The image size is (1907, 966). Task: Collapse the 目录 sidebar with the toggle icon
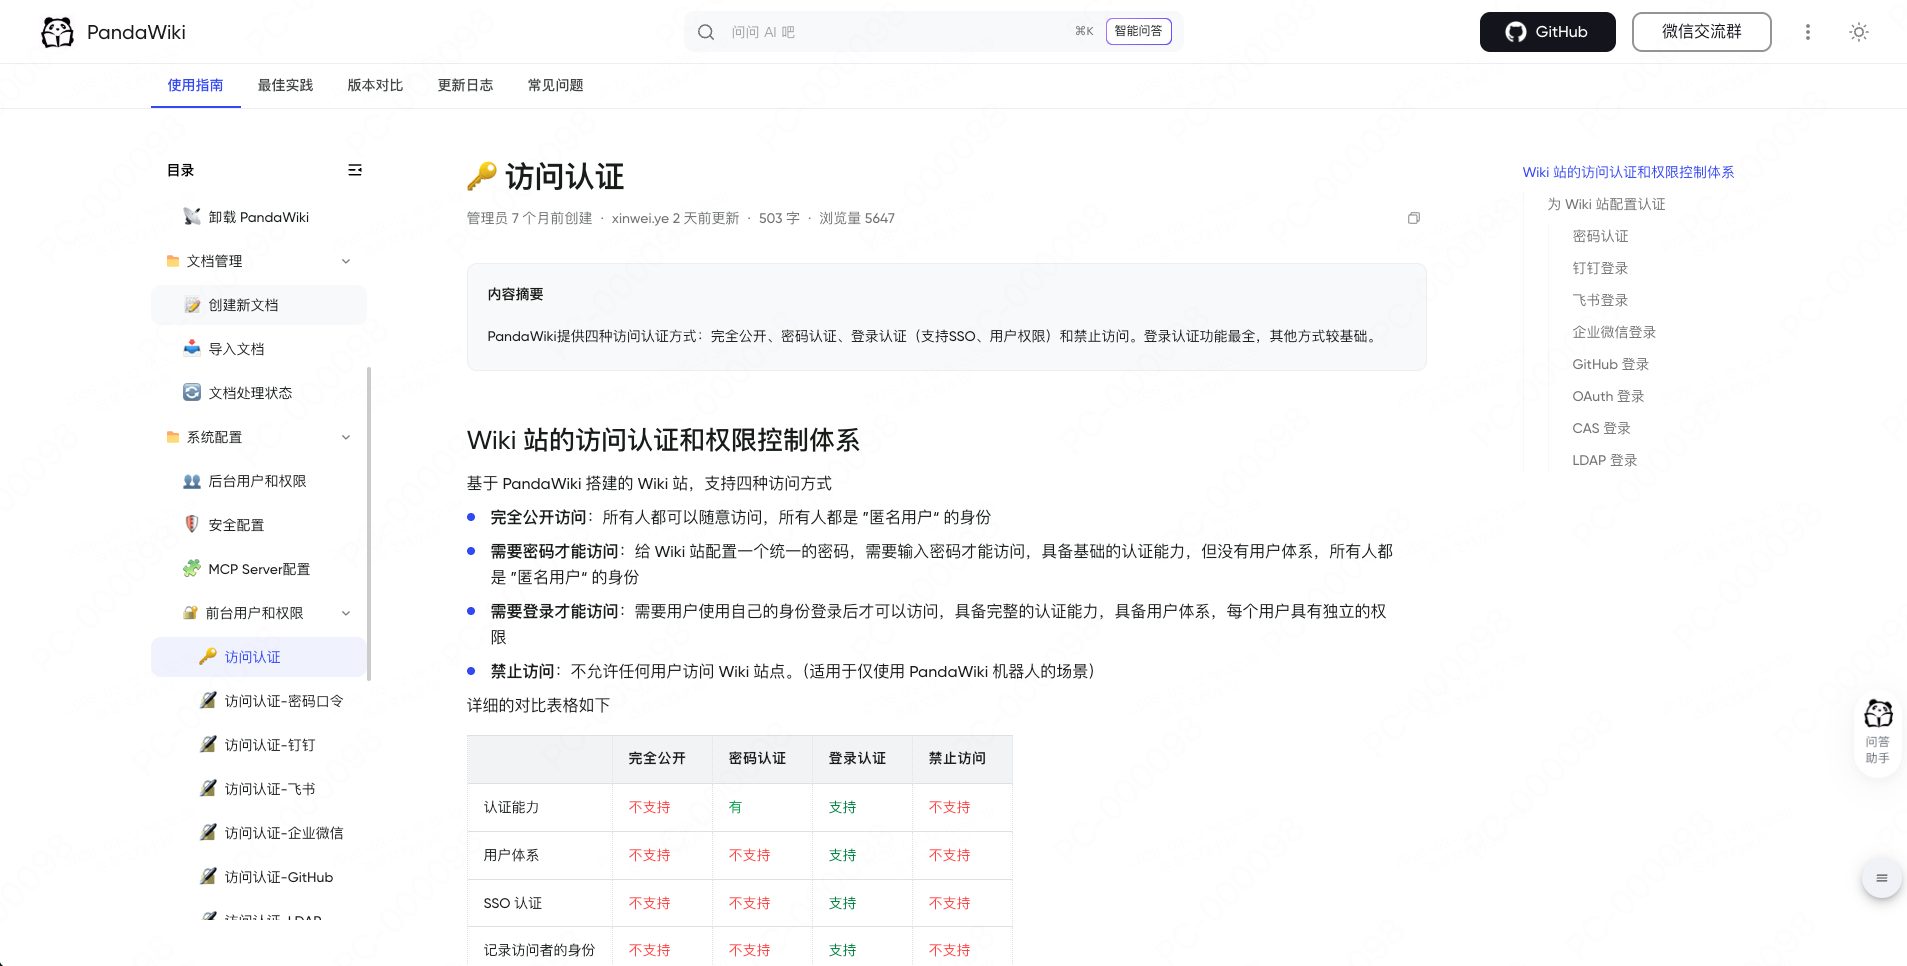[x=355, y=170]
